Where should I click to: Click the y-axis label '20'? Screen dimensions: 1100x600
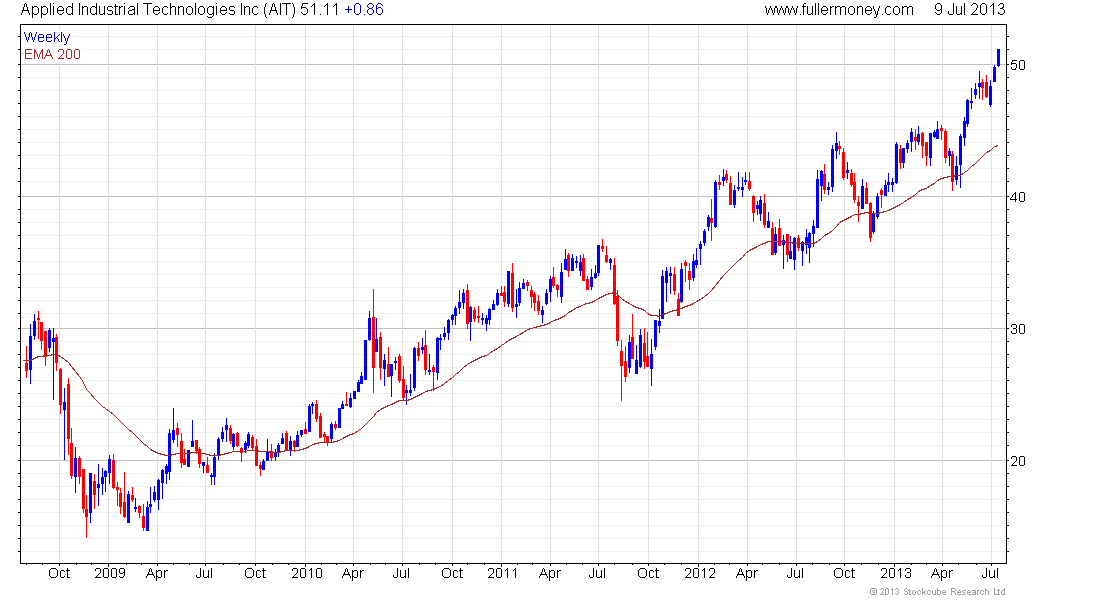coord(1017,461)
